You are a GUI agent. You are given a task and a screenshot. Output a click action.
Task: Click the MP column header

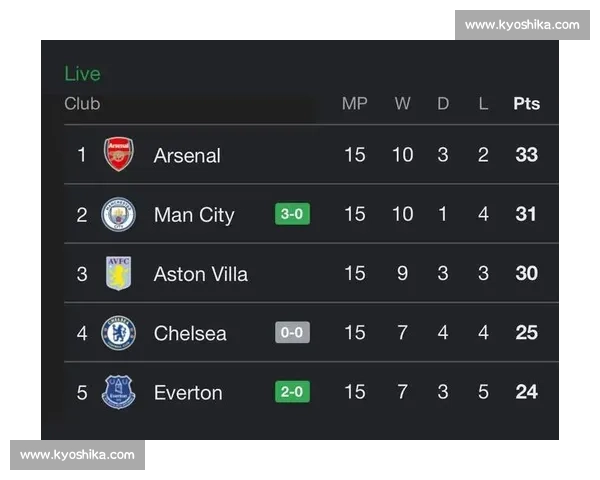355,104
